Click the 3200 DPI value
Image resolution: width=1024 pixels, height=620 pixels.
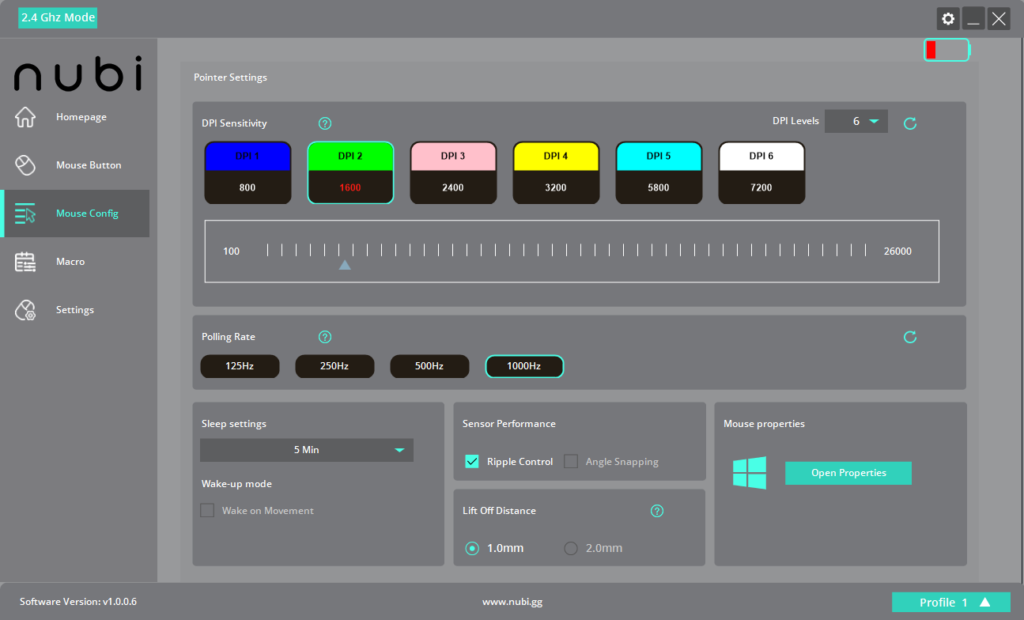point(556,188)
